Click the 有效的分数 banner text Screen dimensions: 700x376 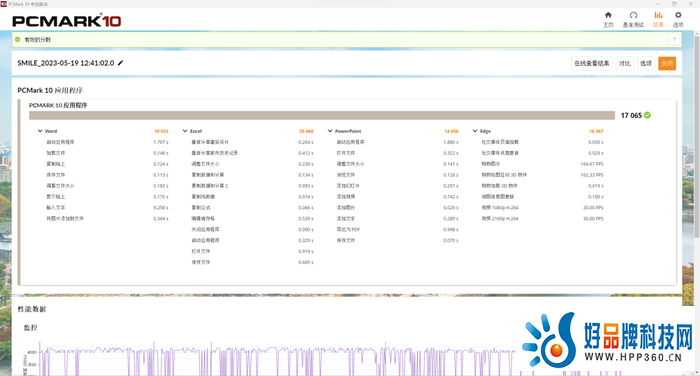(x=38, y=40)
